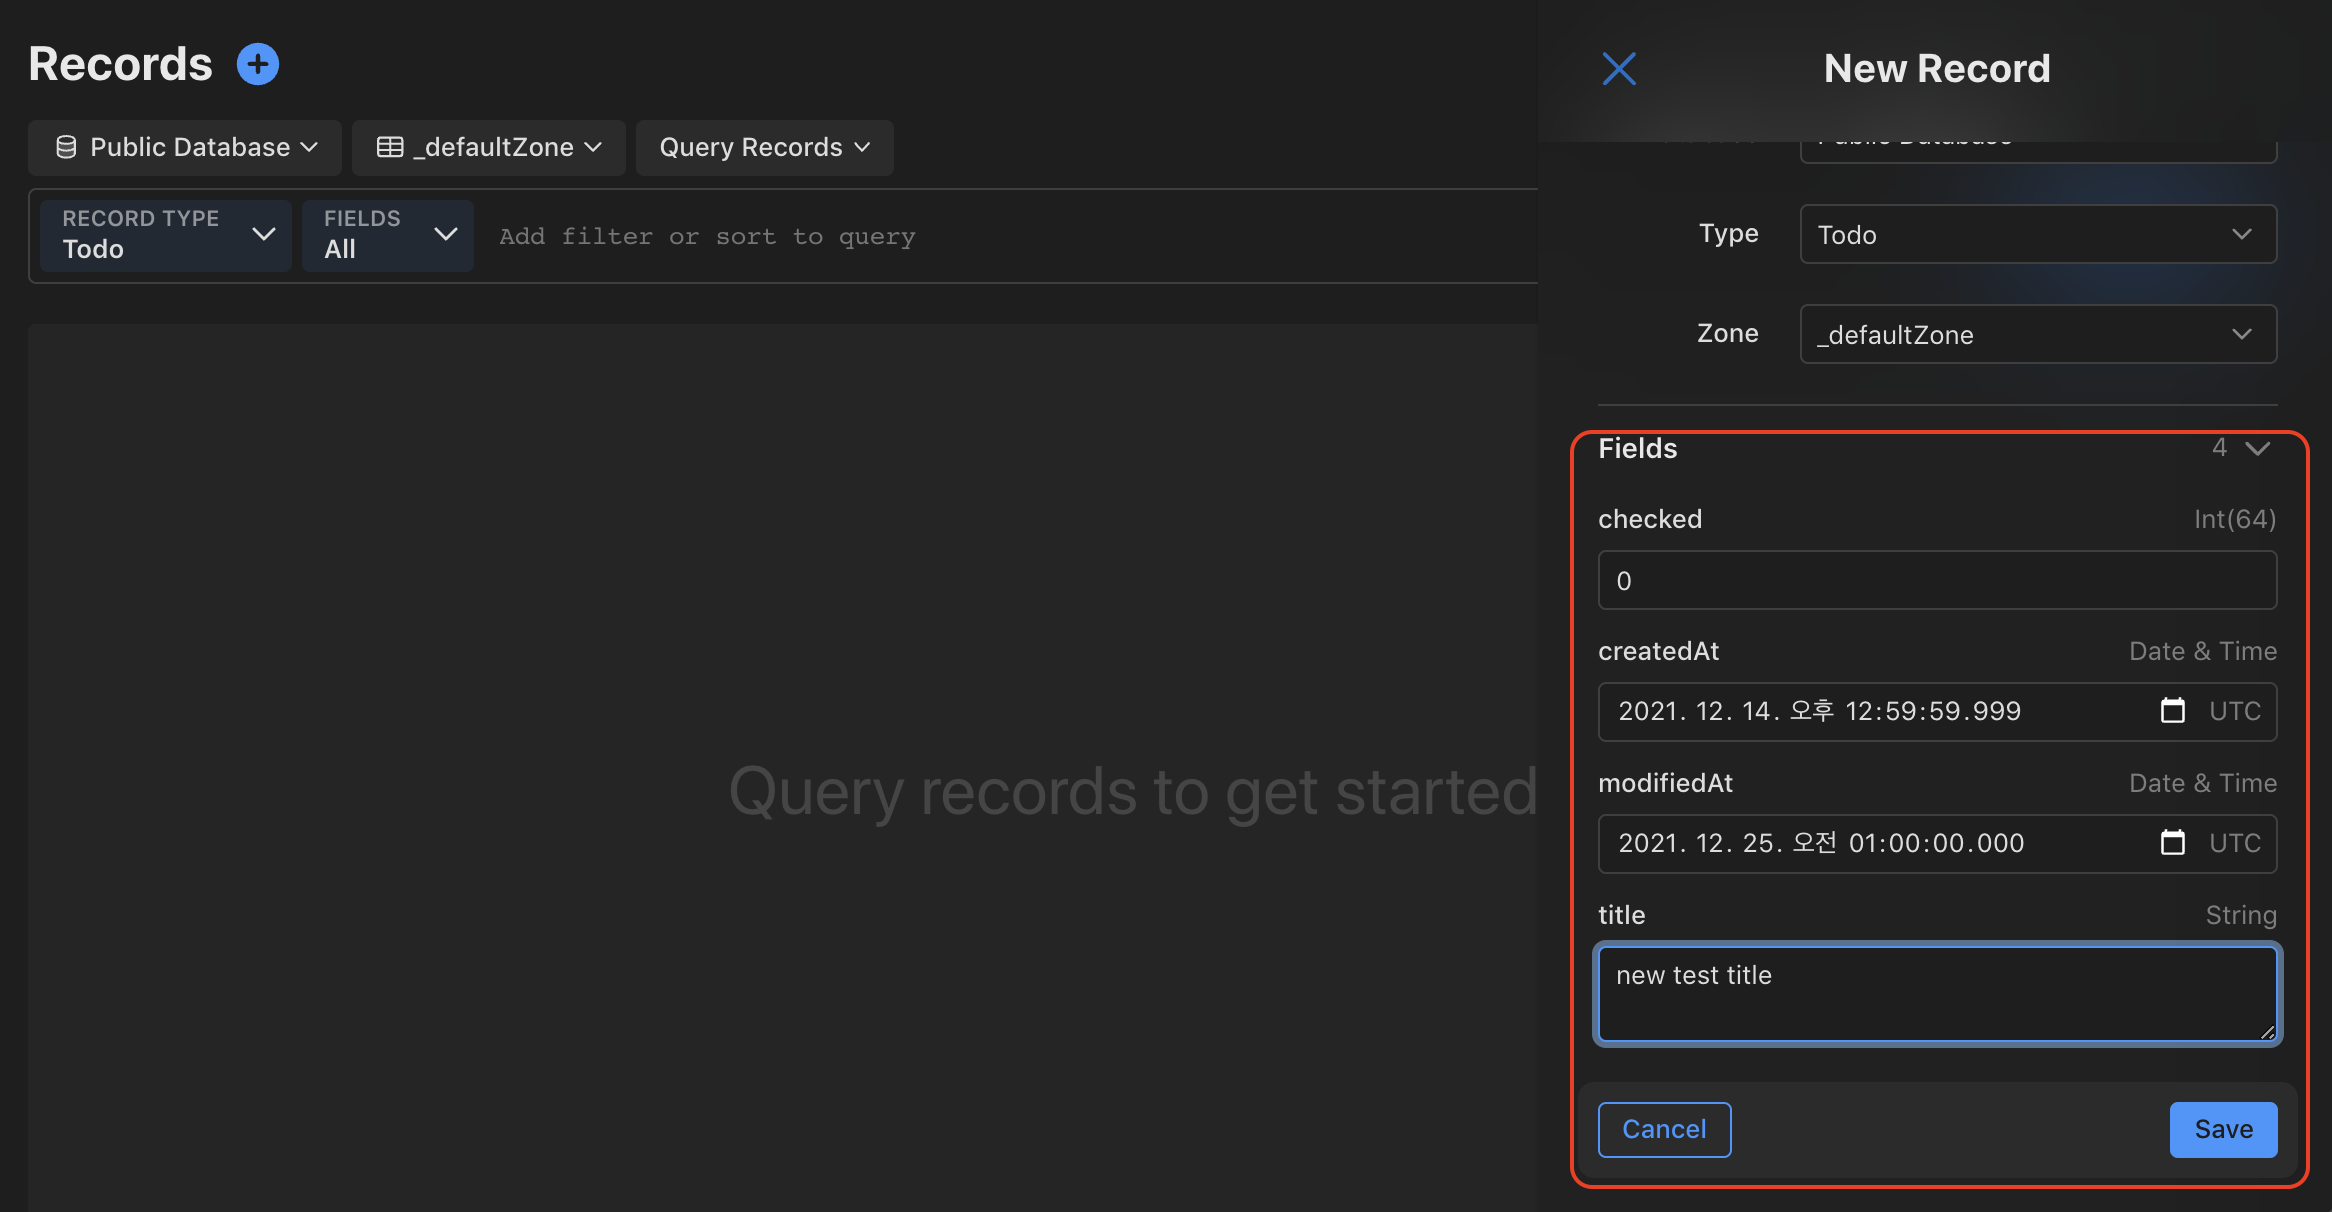The width and height of the screenshot is (2332, 1212).
Task: Open the Zone _defaultZone combo box
Action: (2037, 335)
